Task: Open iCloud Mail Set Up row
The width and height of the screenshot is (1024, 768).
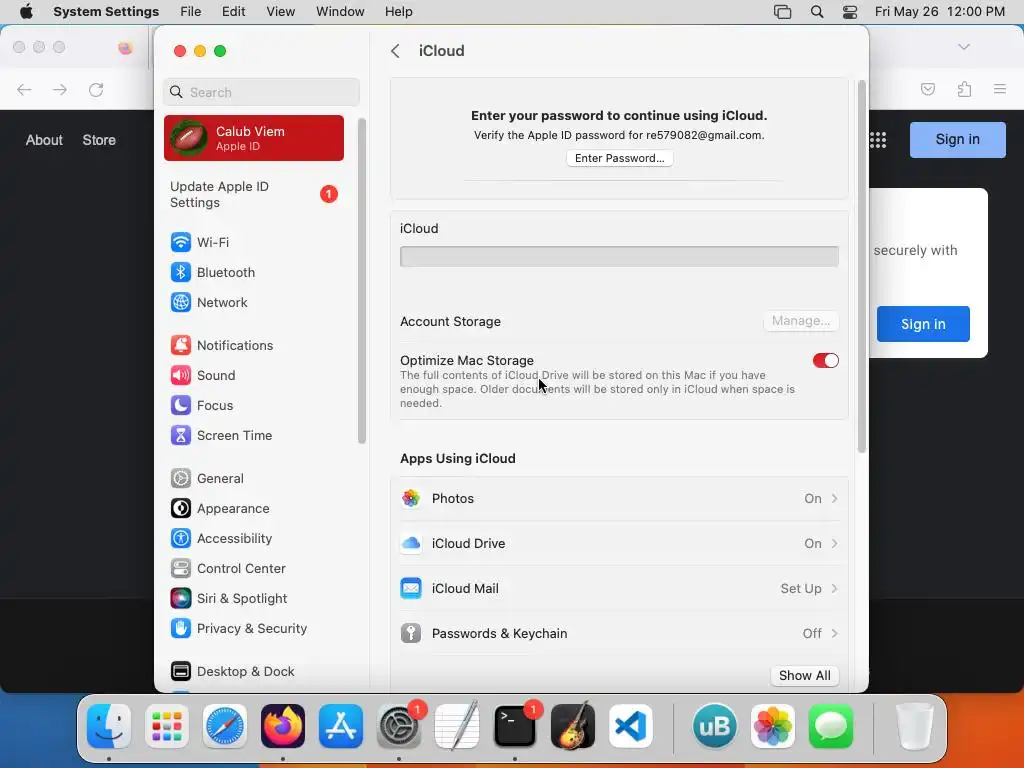Action: tap(619, 588)
